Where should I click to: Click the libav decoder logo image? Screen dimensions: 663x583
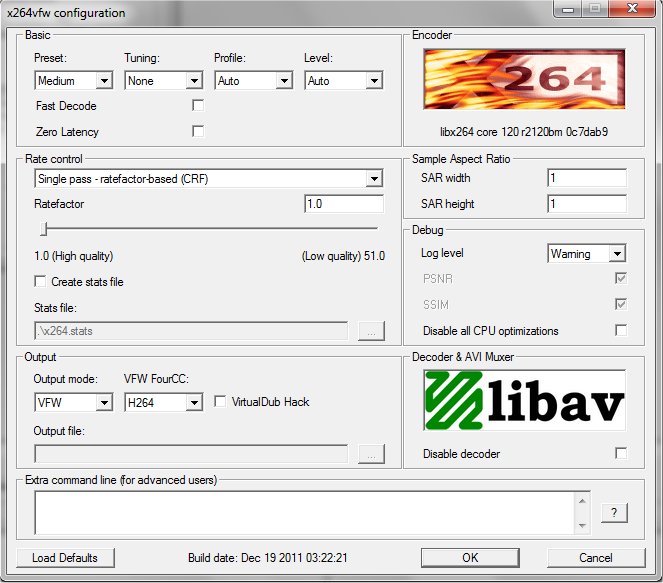tap(524, 400)
